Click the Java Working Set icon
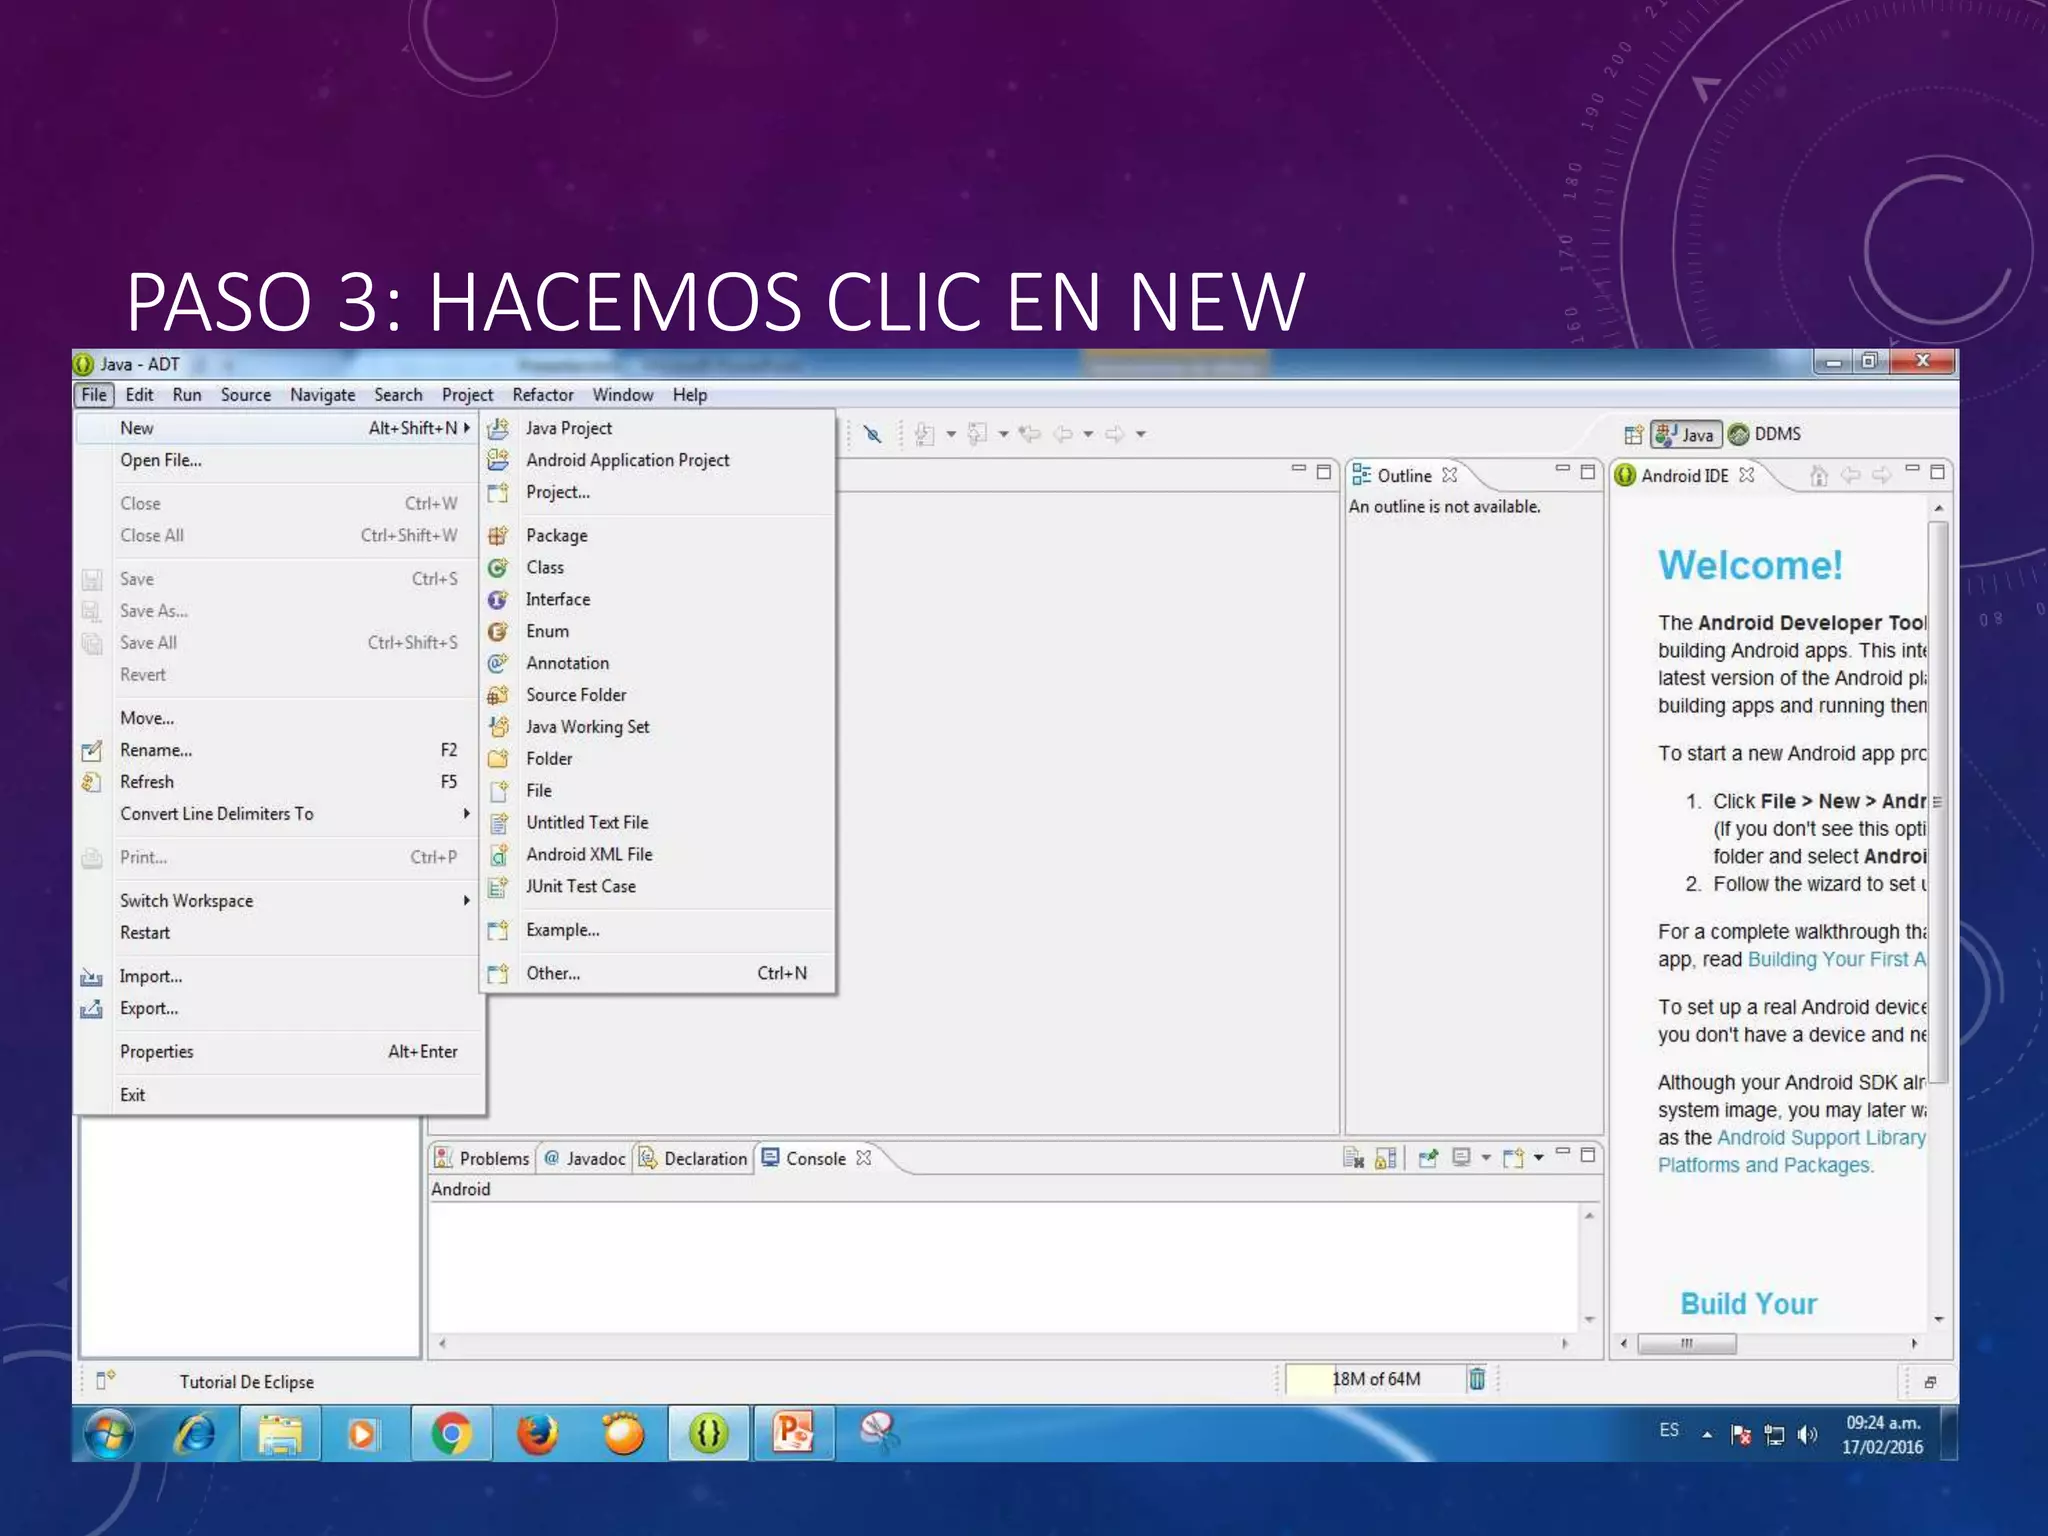Image resolution: width=2048 pixels, height=1536 pixels. 497,727
